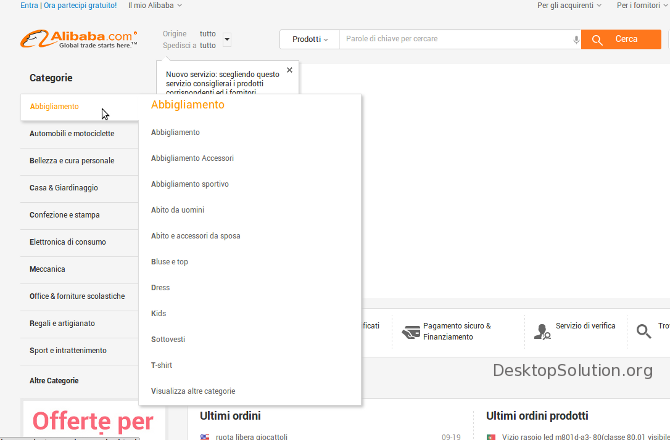Click the microphone voice search icon
Screen dimensions: 670x440
[576, 40]
